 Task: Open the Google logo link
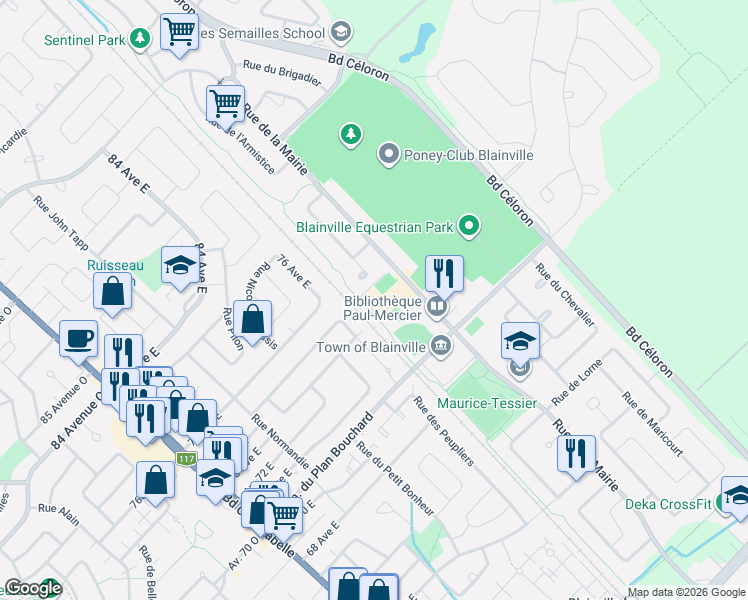coord(32,588)
